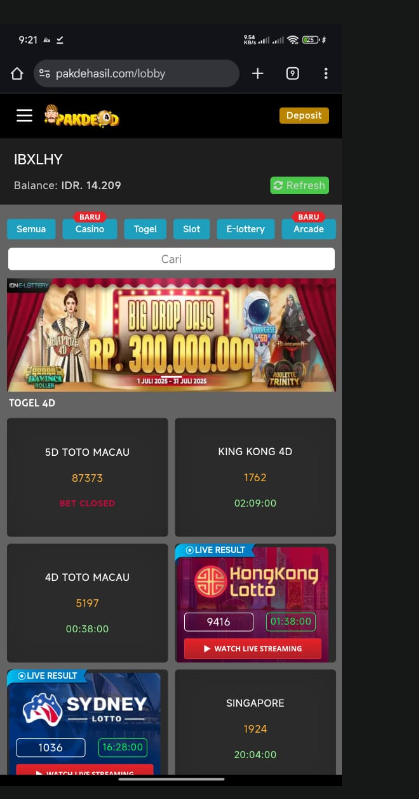419x799 pixels.
Task: Select the Casino category tab
Action: point(90,229)
